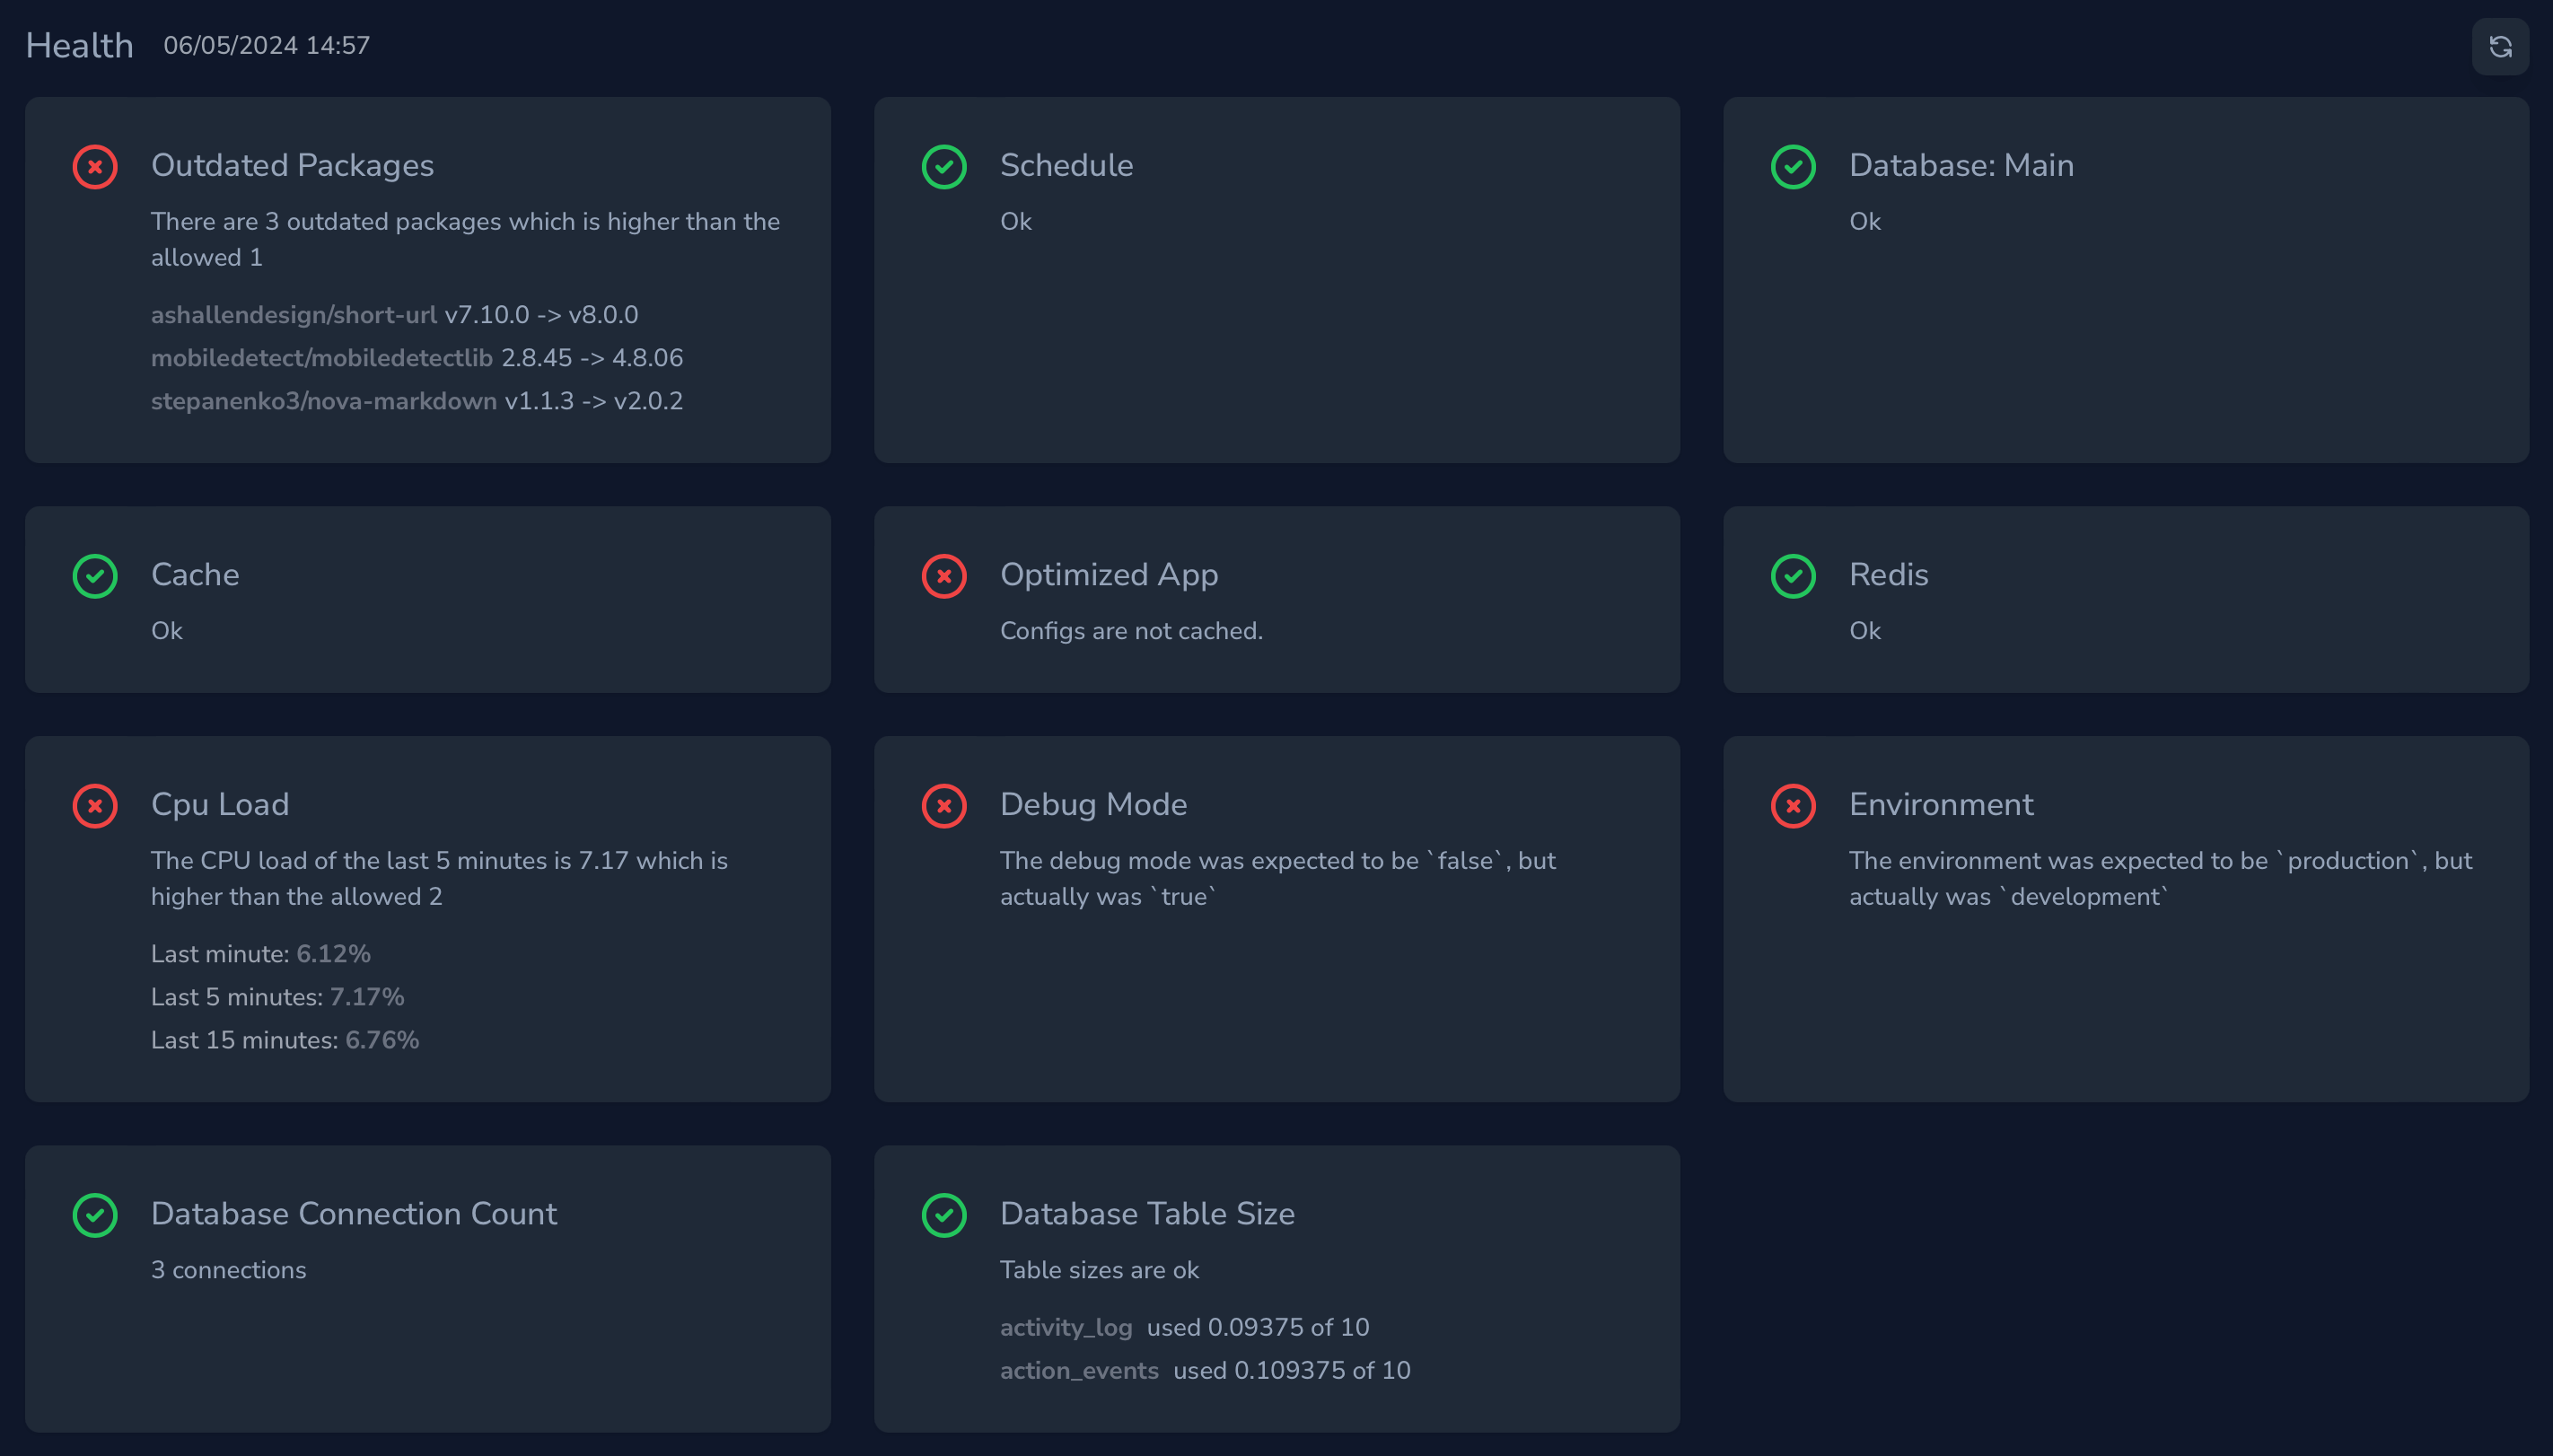Click the mobiledetect/mobiledetectlib package name
Viewport: 2553px width, 1456px height.
point(321,358)
